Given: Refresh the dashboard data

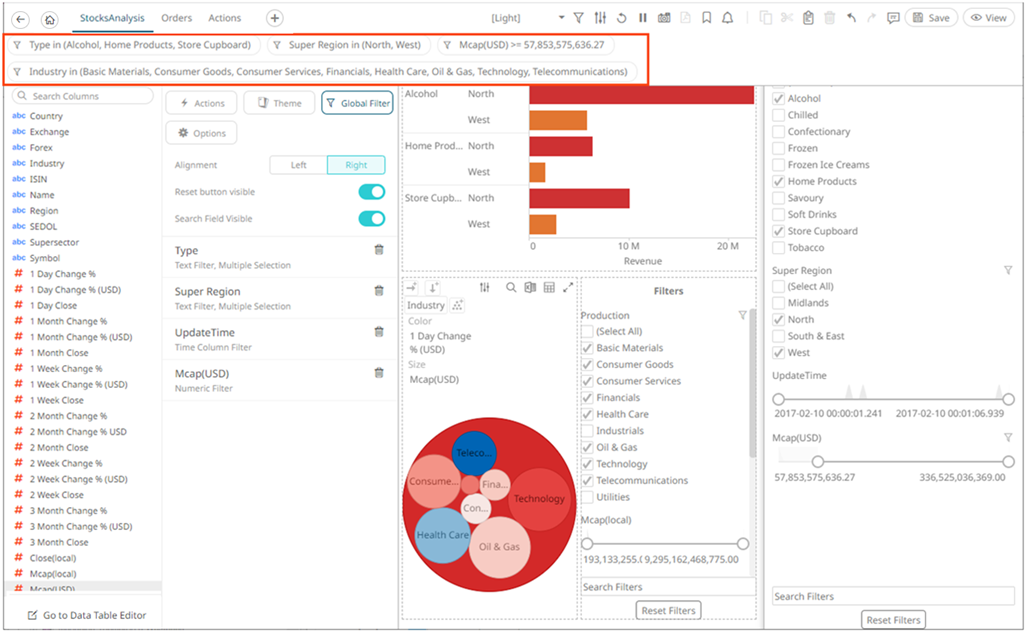Looking at the screenshot, I should pos(622,17).
